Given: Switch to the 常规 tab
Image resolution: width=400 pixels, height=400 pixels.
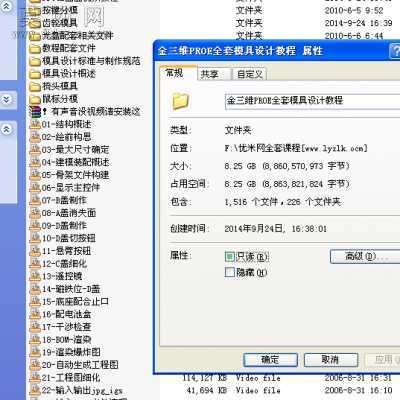Looking at the screenshot, I should [x=178, y=73].
